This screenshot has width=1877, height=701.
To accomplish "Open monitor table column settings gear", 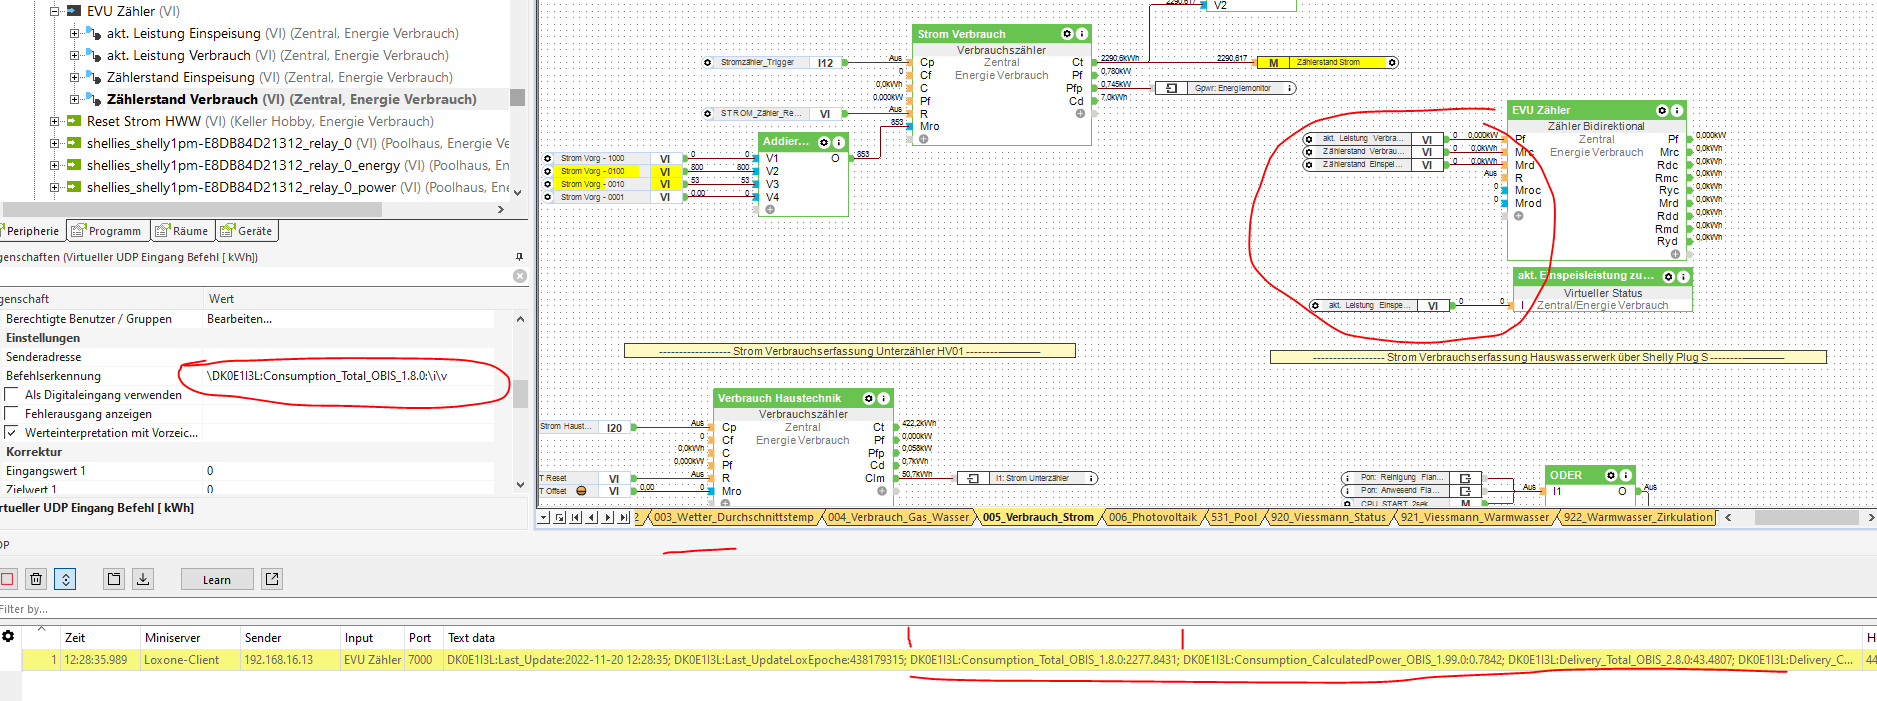I will pyautogui.click(x=8, y=636).
